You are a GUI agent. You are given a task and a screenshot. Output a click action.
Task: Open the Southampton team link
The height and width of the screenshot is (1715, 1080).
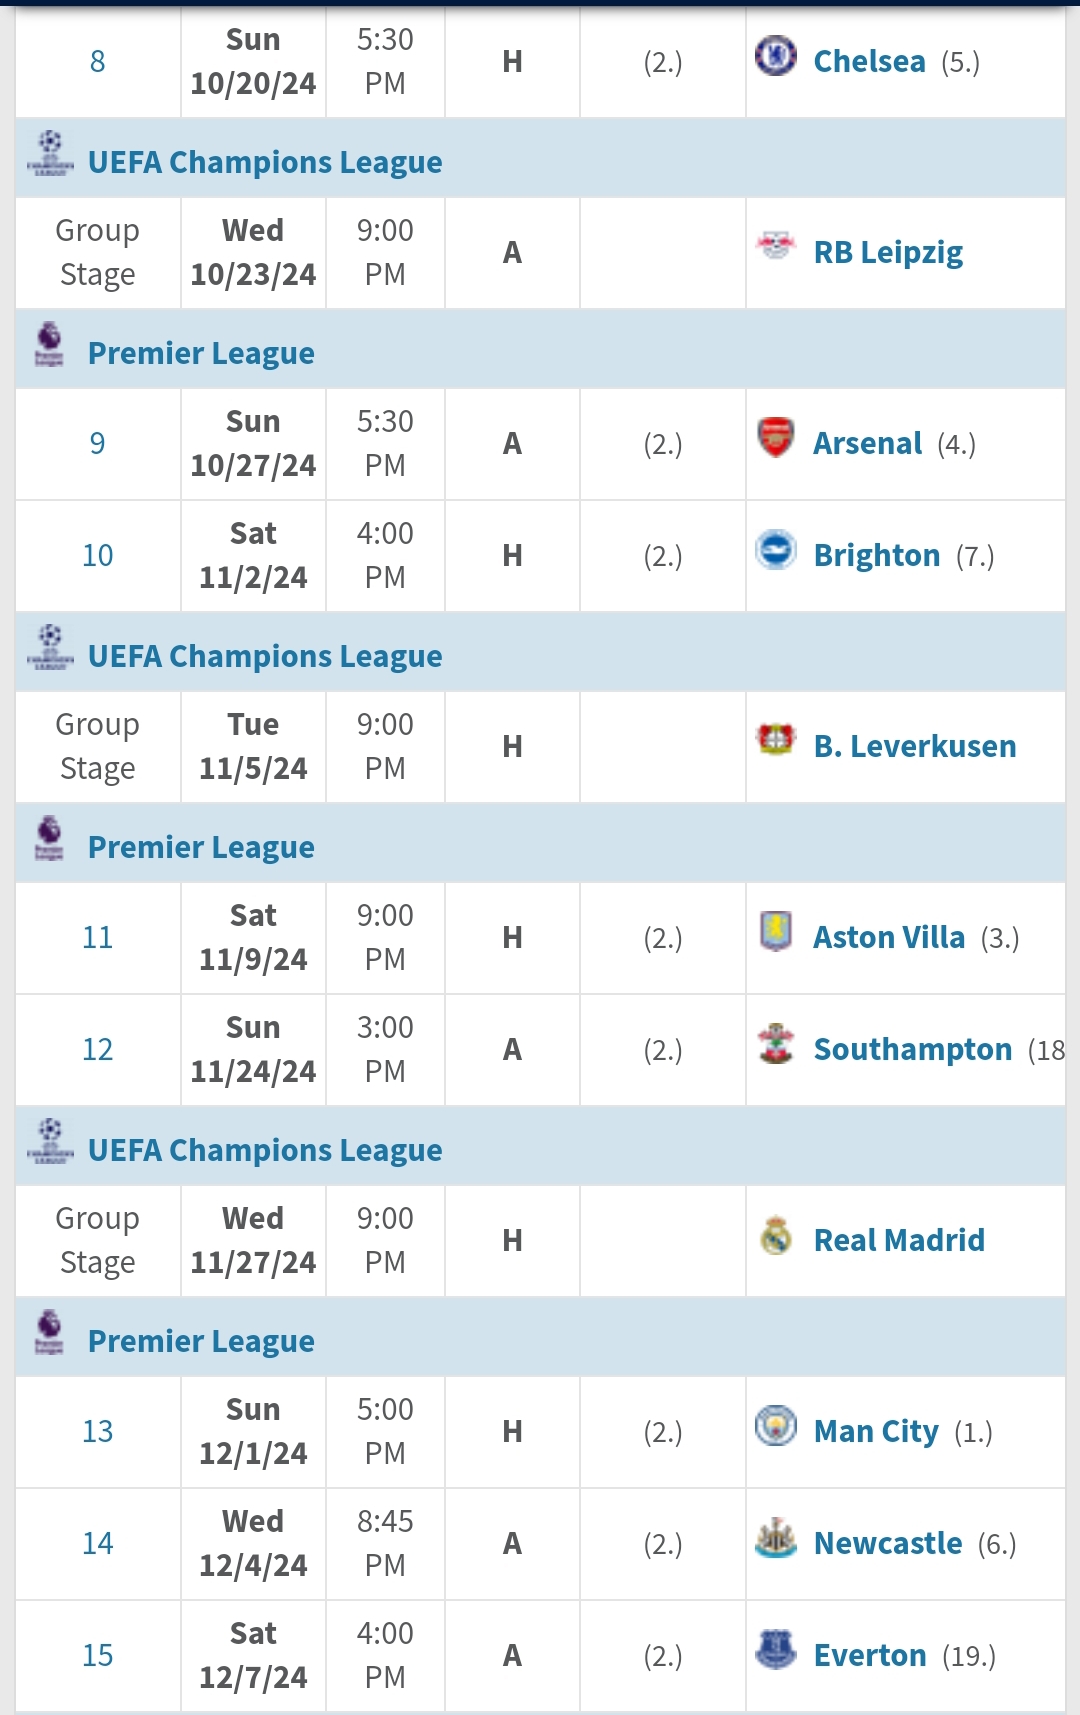912,1049
